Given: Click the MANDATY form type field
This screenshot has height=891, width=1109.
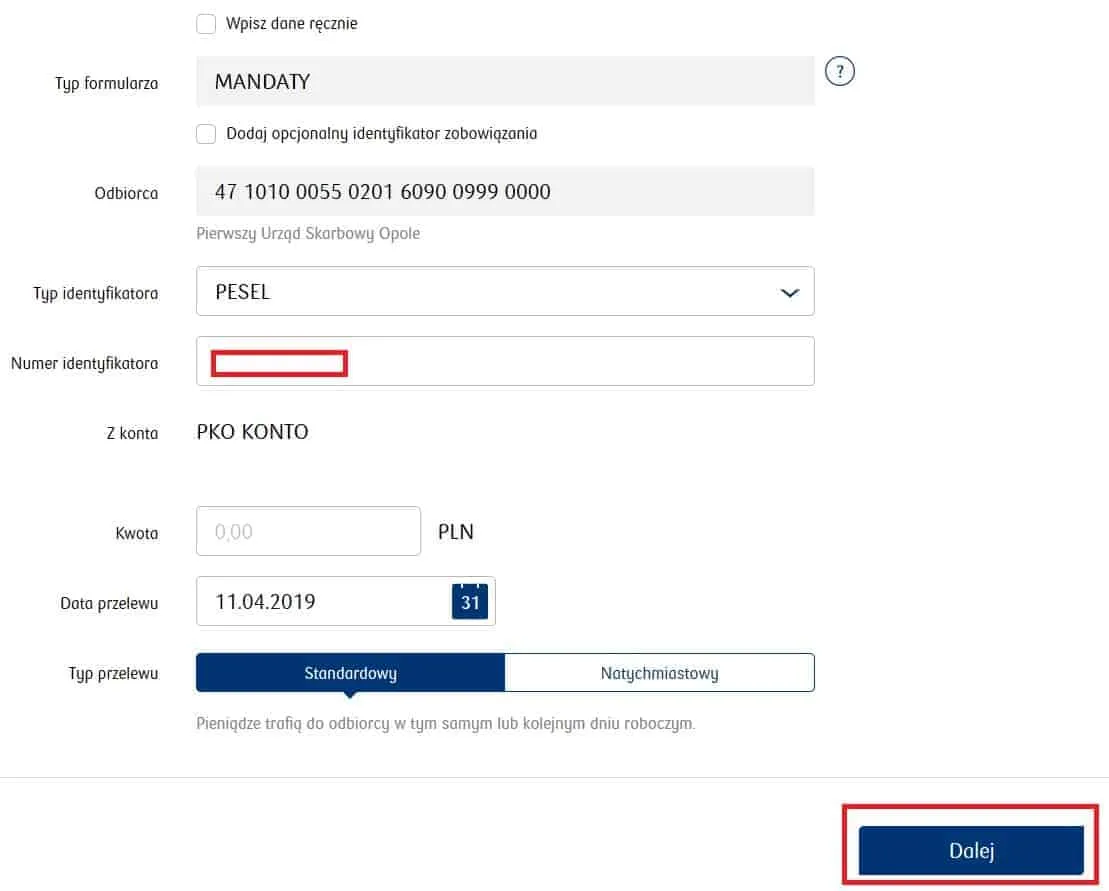Looking at the screenshot, I should (x=505, y=81).
